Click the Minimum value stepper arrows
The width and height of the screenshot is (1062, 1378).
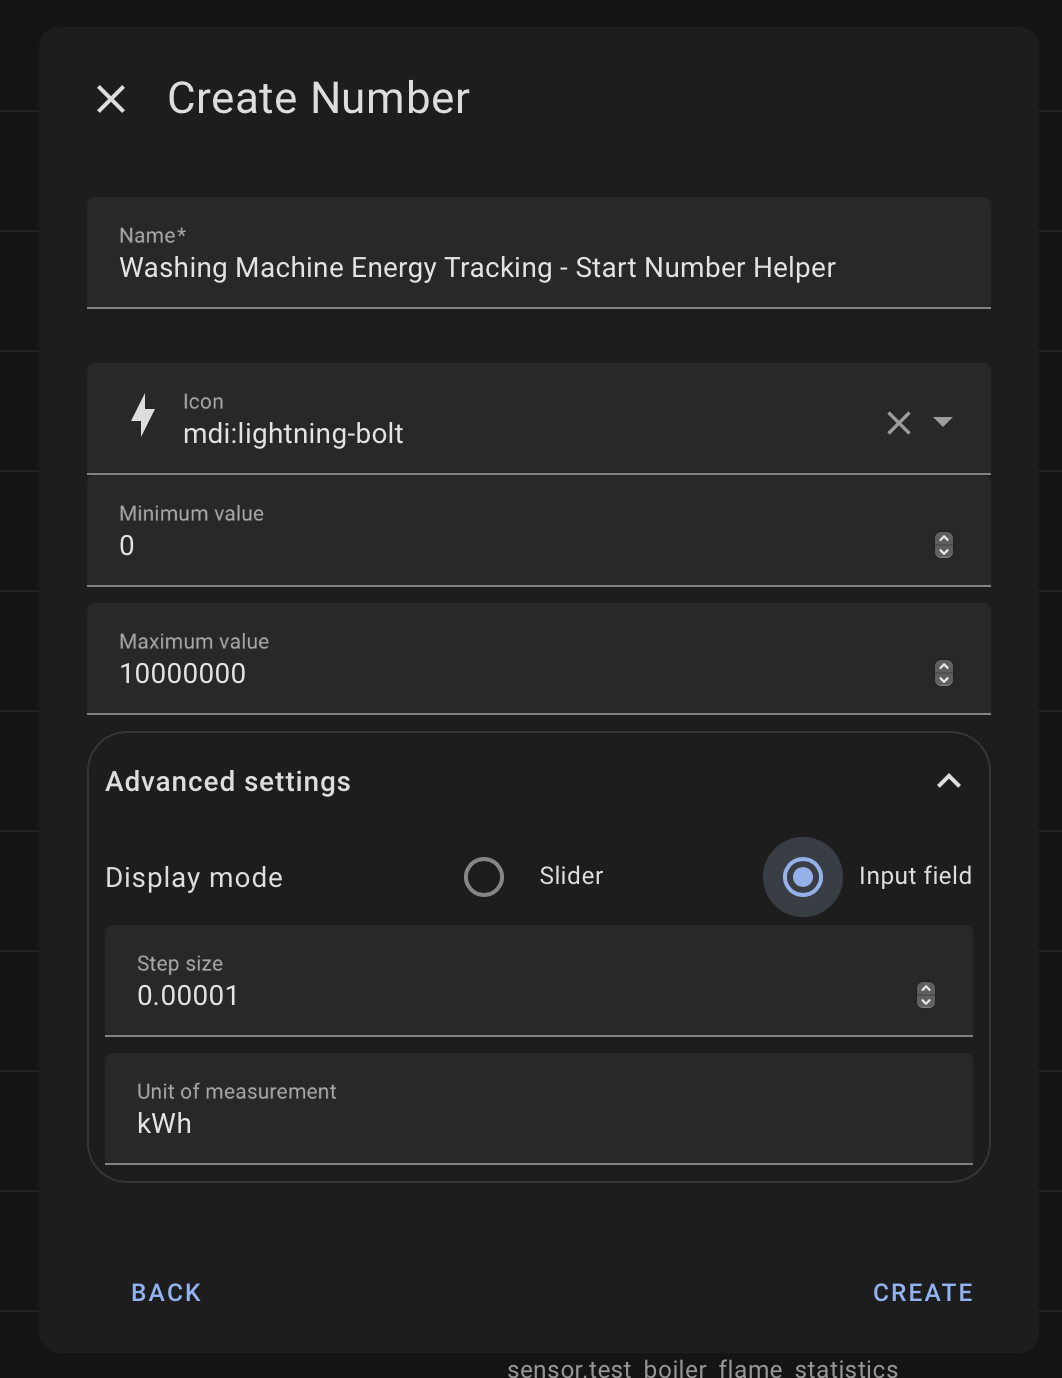(944, 545)
